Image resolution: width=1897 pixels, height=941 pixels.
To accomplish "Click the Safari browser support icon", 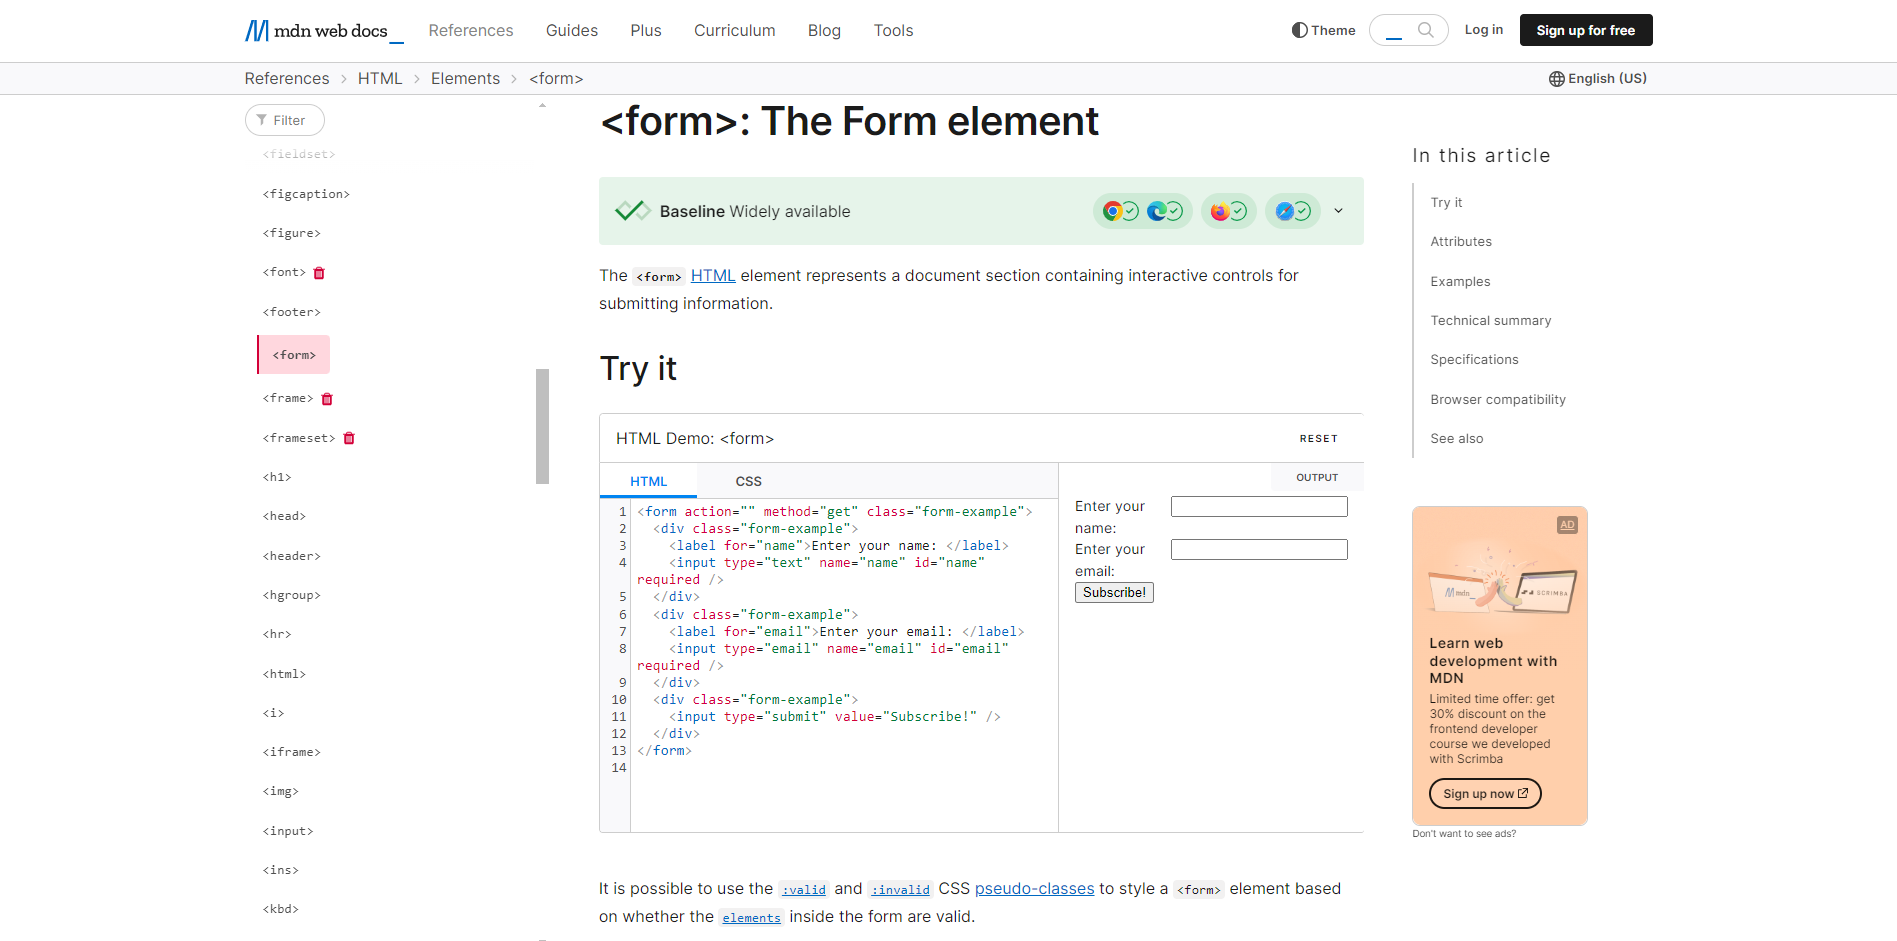I will [x=1284, y=211].
